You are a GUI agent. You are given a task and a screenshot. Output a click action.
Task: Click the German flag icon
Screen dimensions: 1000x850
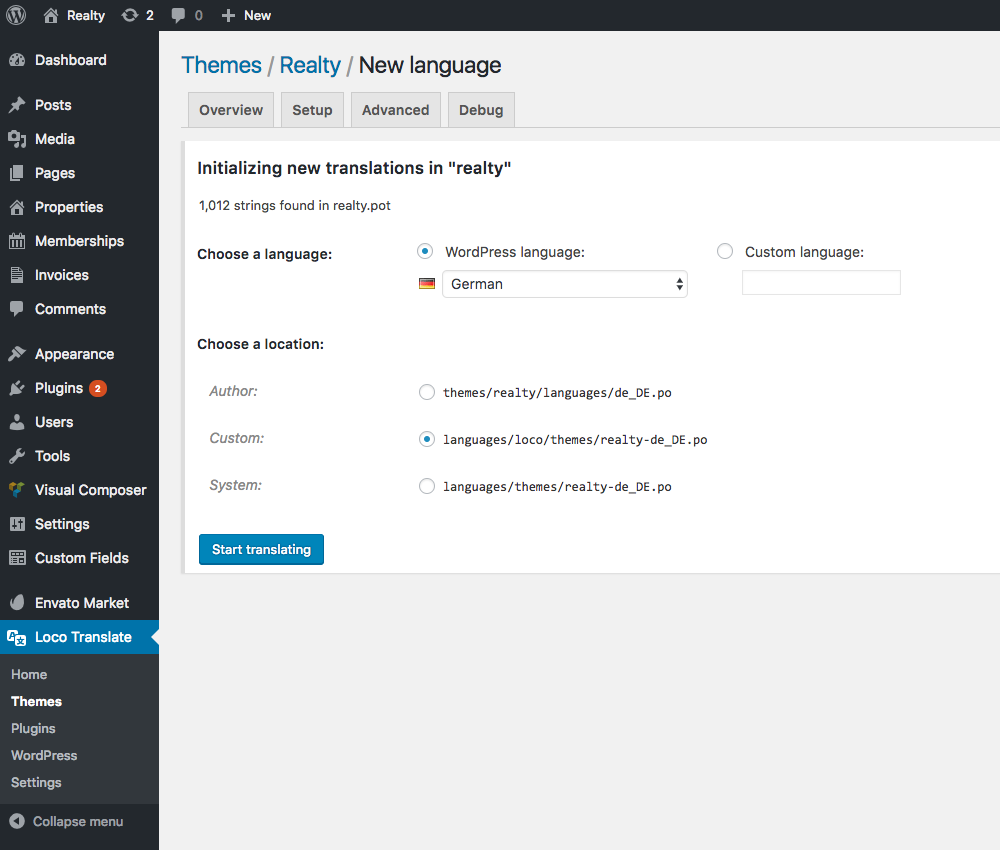tap(427, 284)
